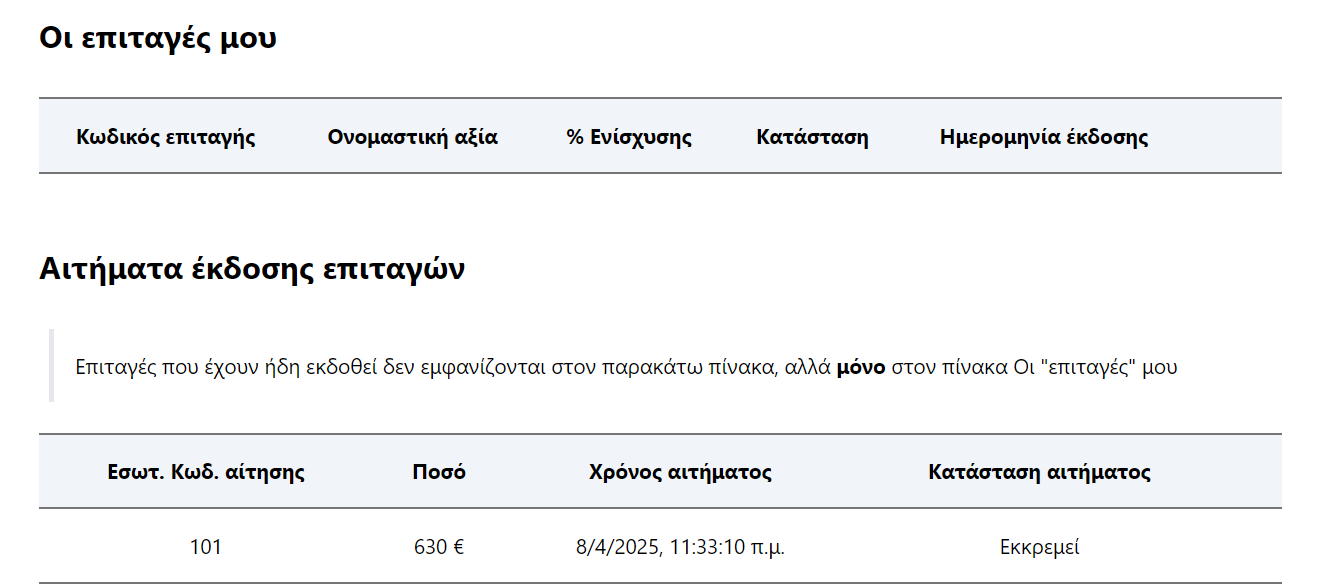Click the 'Ποσό' column header
This screenshot has width=1324, height=587.
click(x=439, y=472)
